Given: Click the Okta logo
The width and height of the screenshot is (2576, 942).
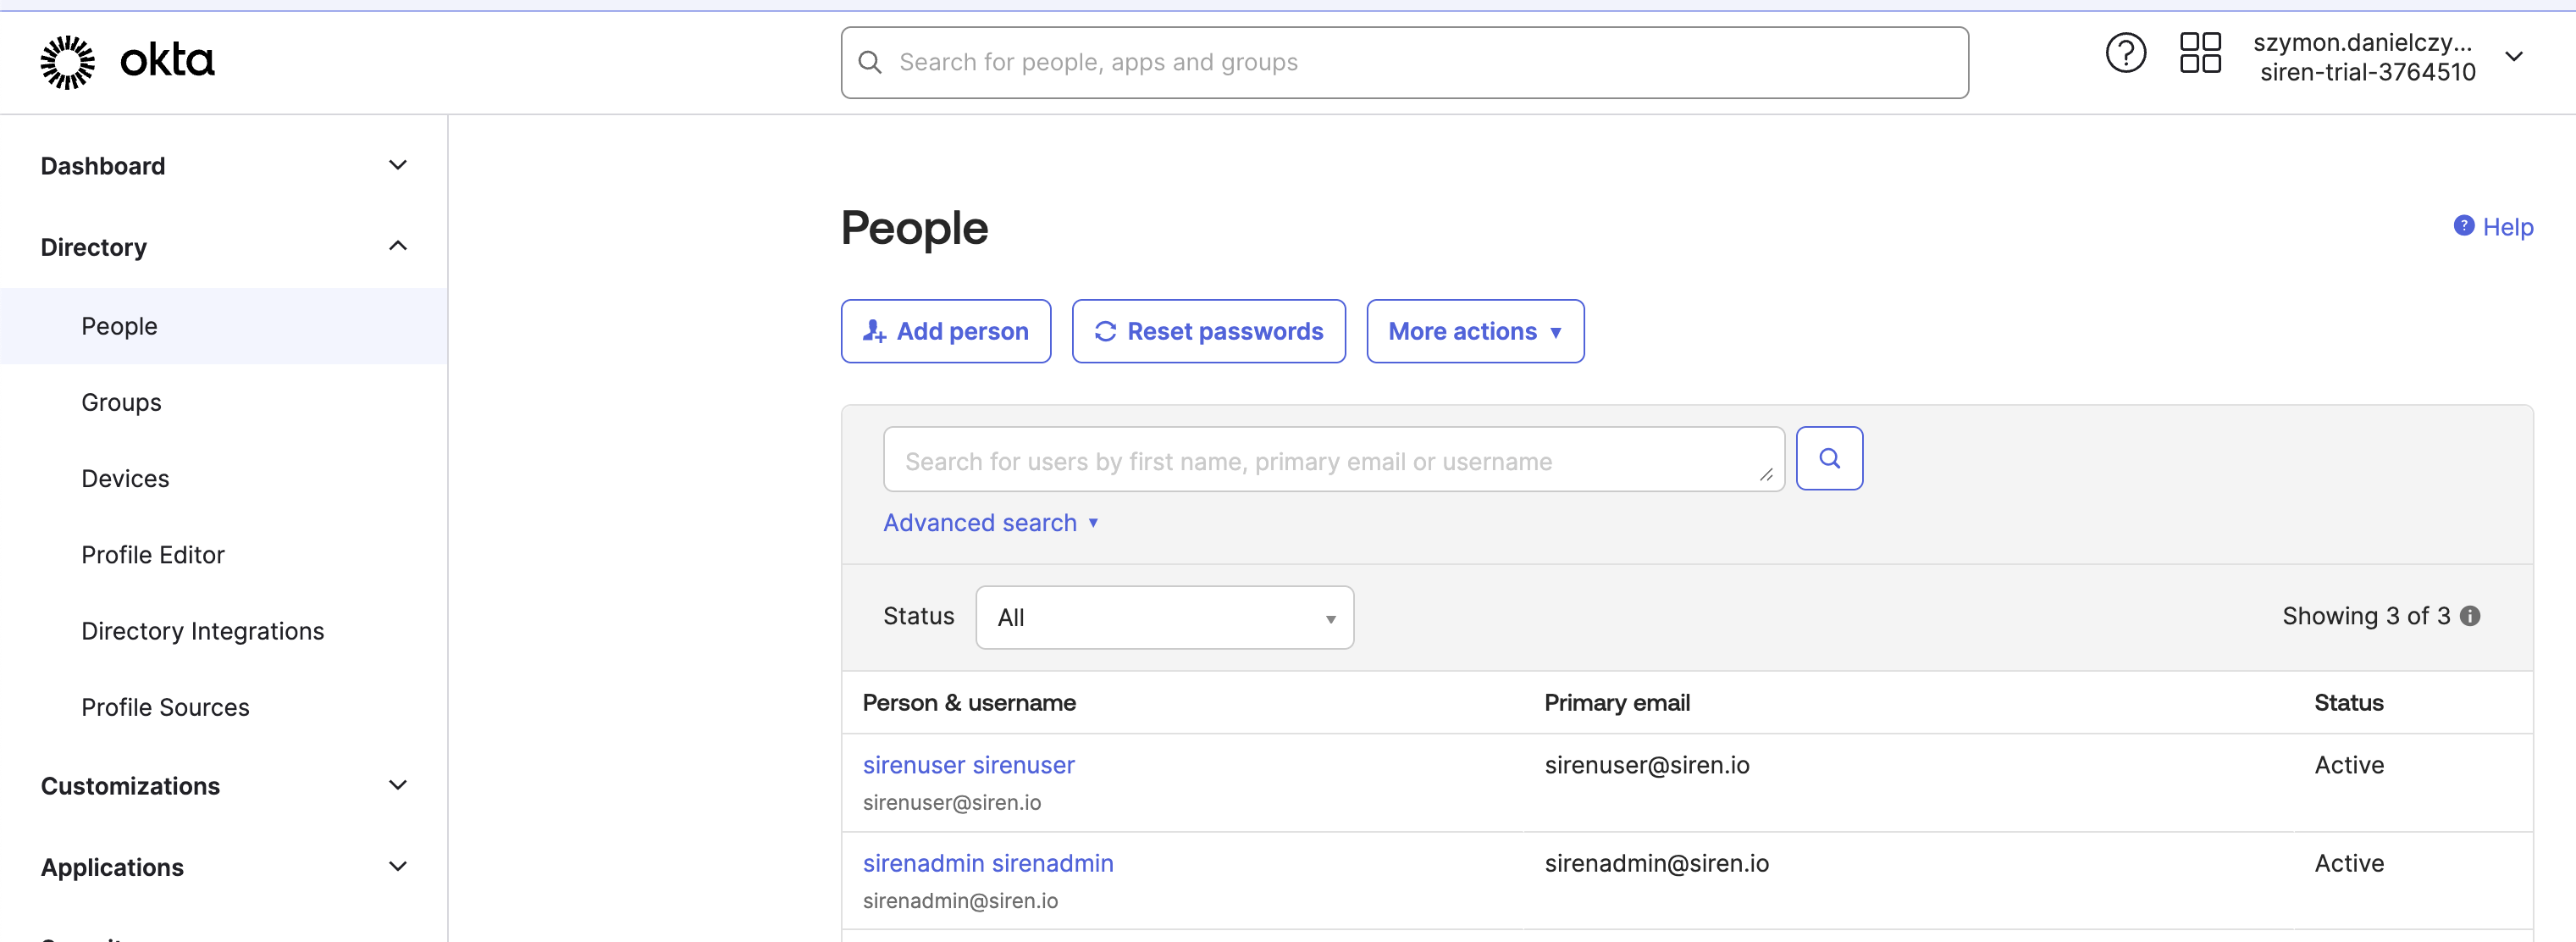Looking at the screenshot, I should (x=127, y=61).
